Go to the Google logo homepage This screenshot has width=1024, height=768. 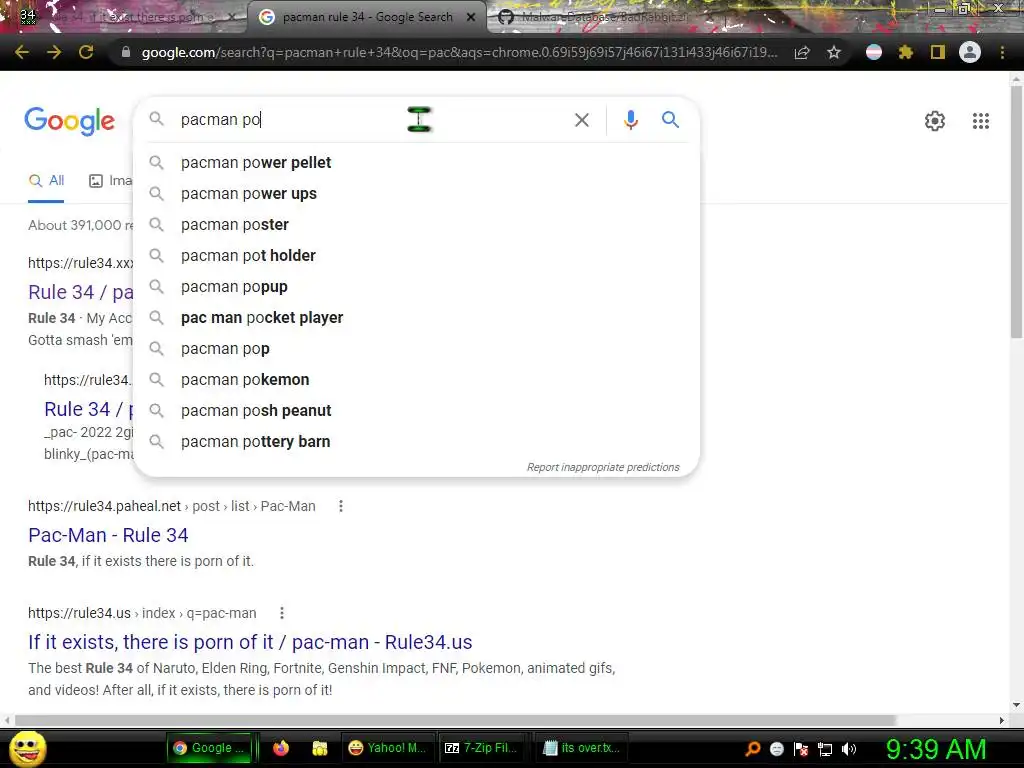pyautogui.click(x=70, y=121)
